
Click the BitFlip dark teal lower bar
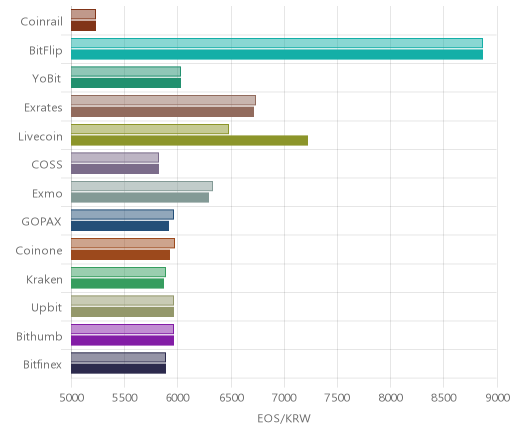click(277, 55)
